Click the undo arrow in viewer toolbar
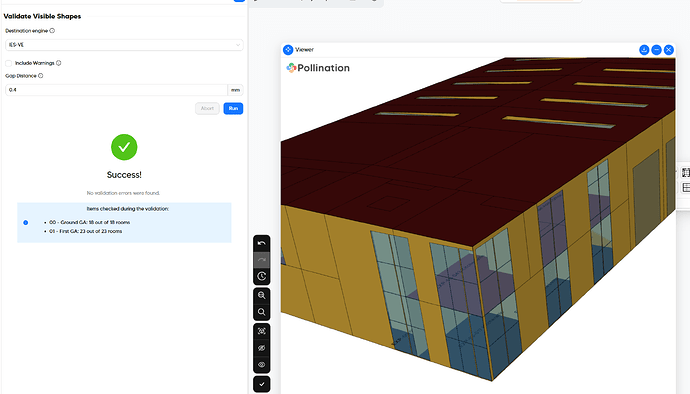 click(261, 243)
